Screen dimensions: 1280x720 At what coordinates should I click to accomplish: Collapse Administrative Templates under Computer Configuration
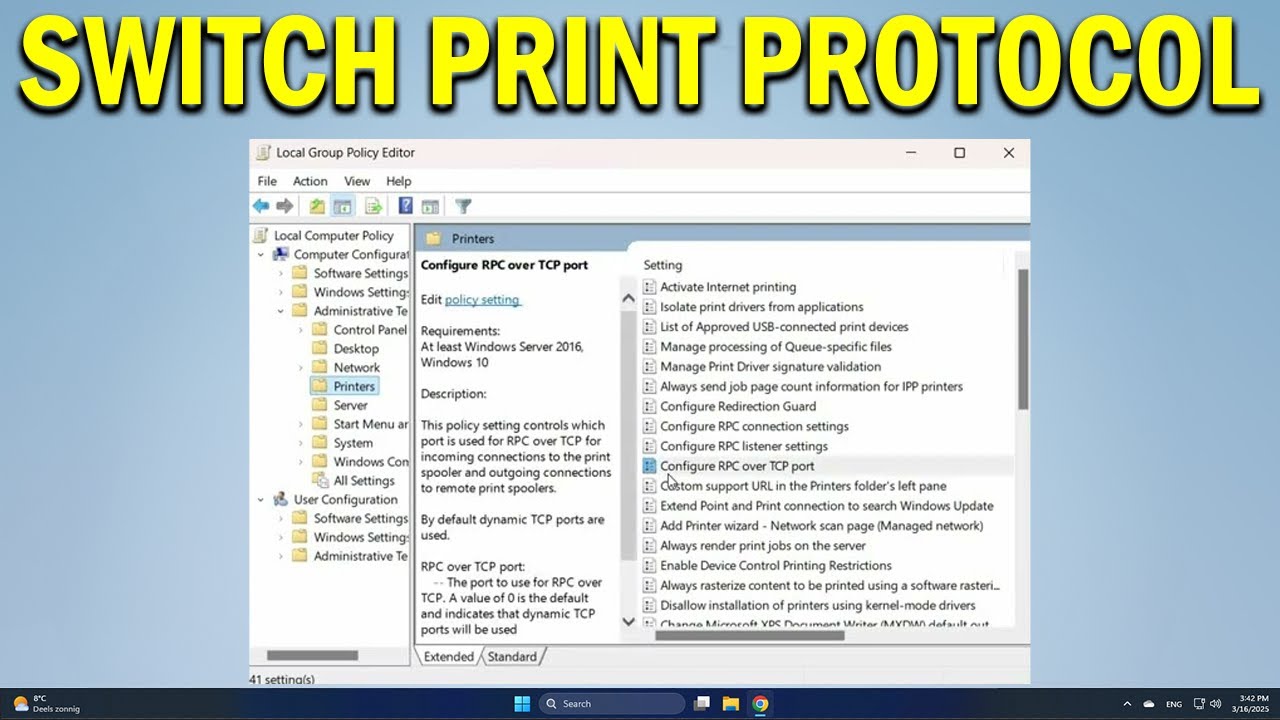[281, 311]
